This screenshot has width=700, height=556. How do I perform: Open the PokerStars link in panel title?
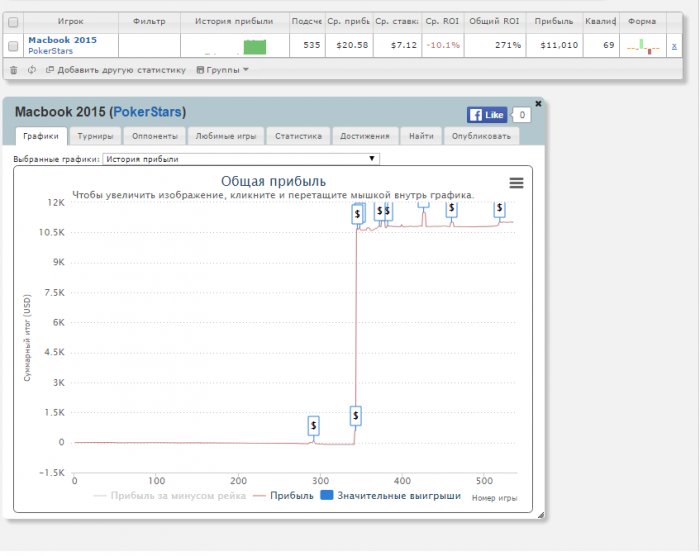(148, 112)
